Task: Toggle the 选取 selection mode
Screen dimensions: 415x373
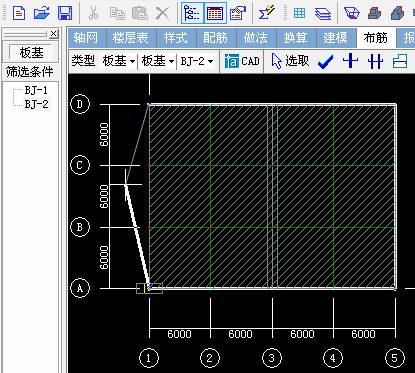Action: (290, 61)
